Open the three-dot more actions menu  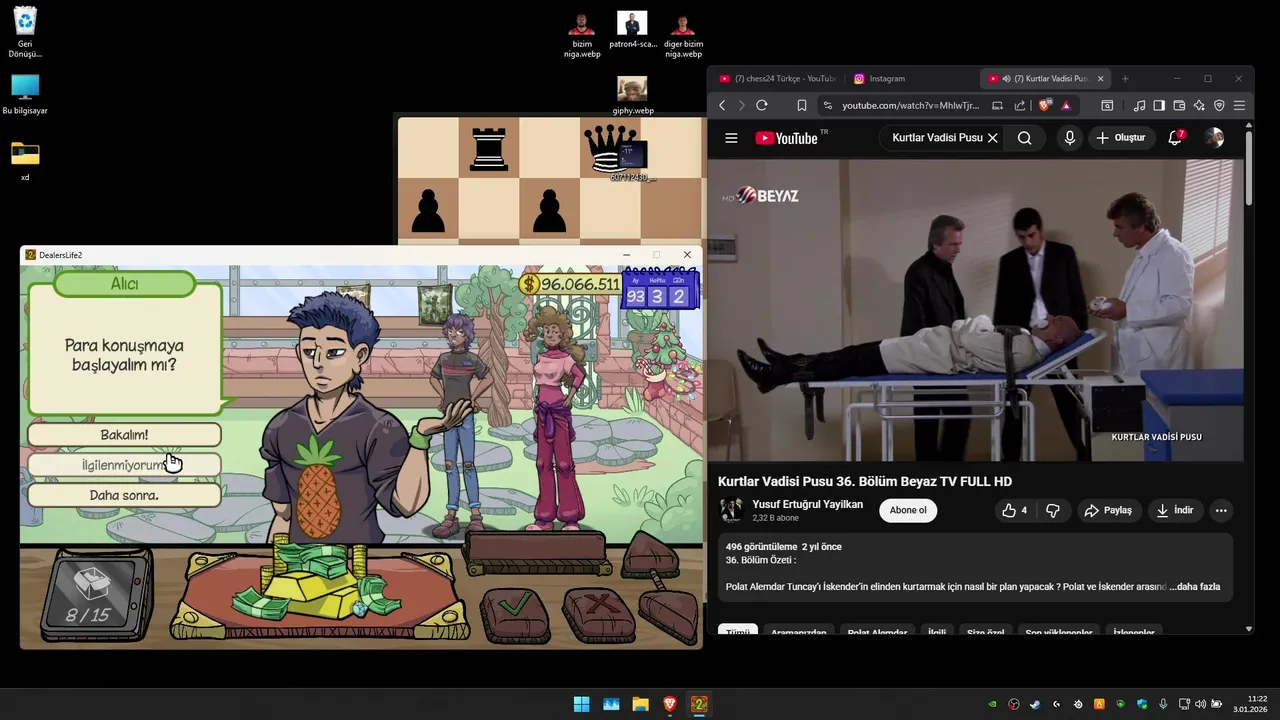pyautogui.click(x=1221, y=510)
